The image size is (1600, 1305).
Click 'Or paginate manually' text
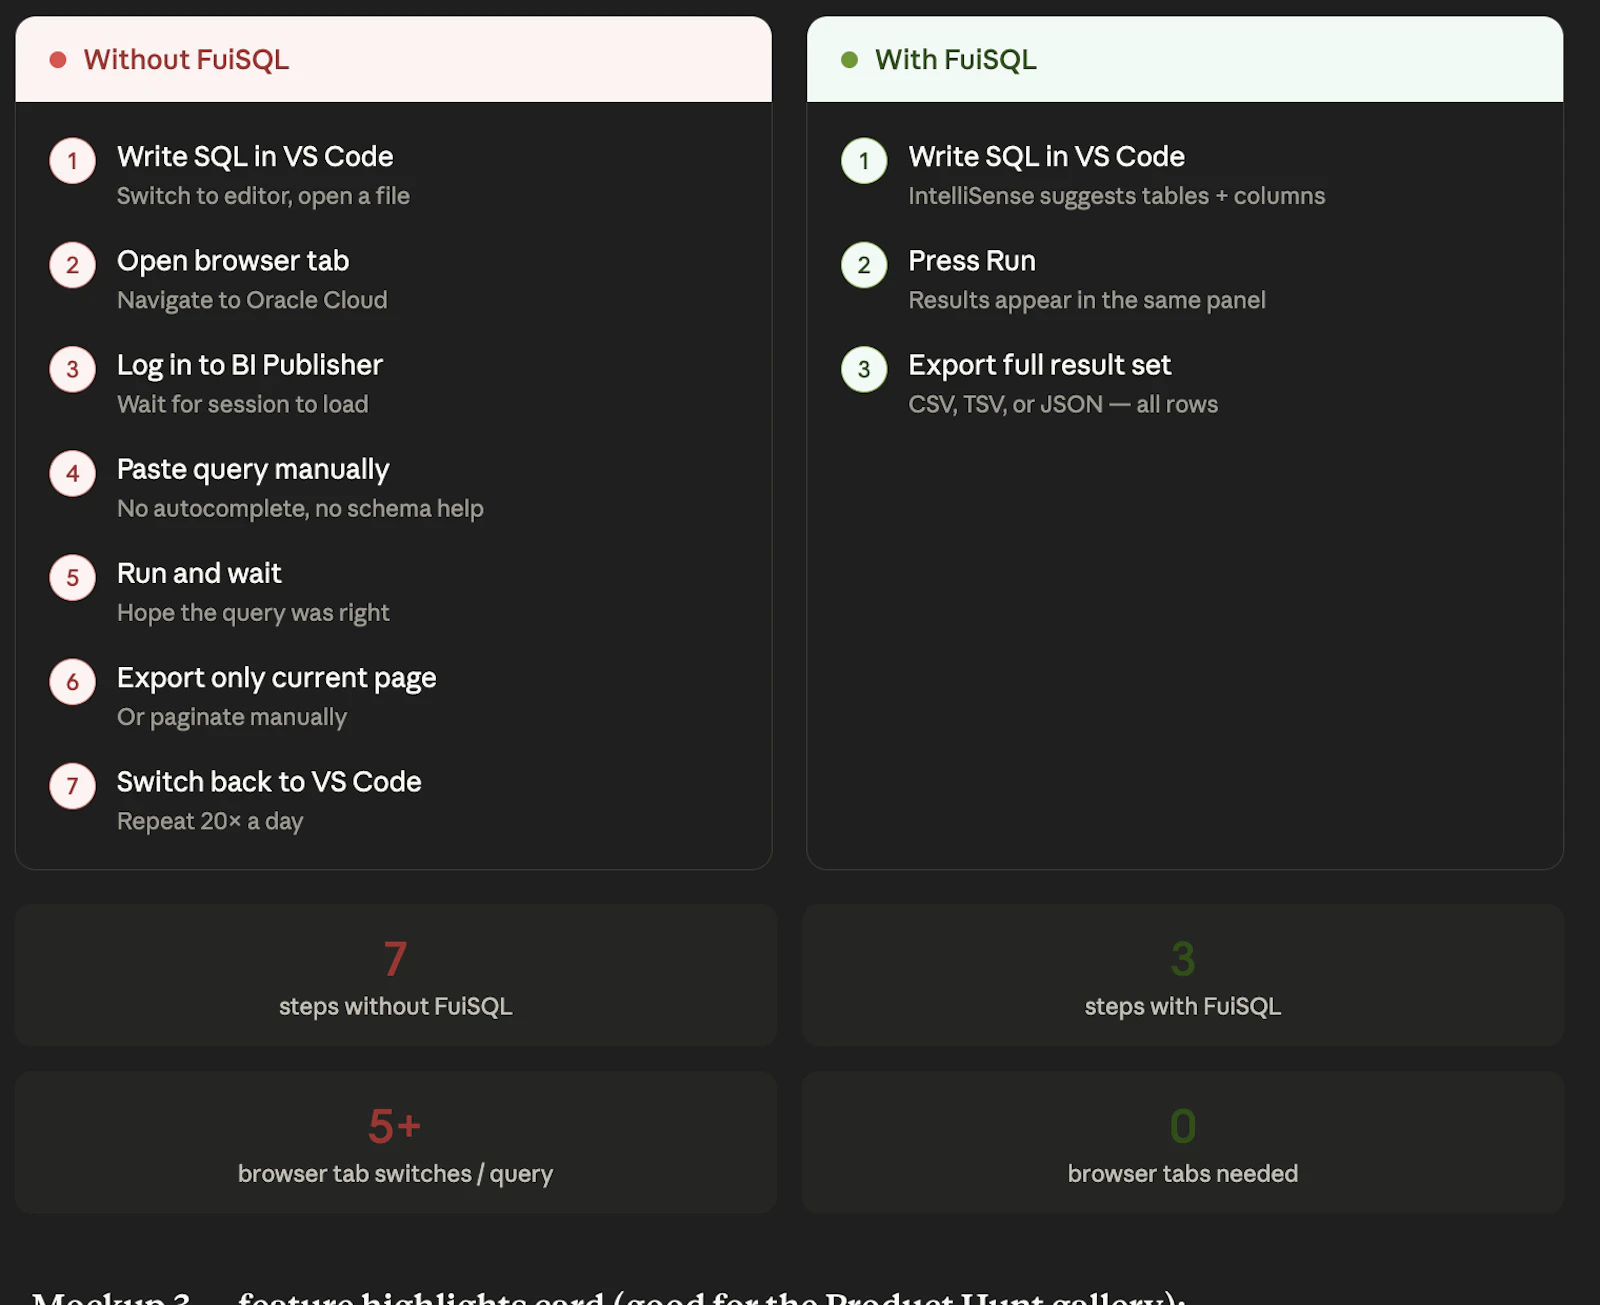coord(232,717)
